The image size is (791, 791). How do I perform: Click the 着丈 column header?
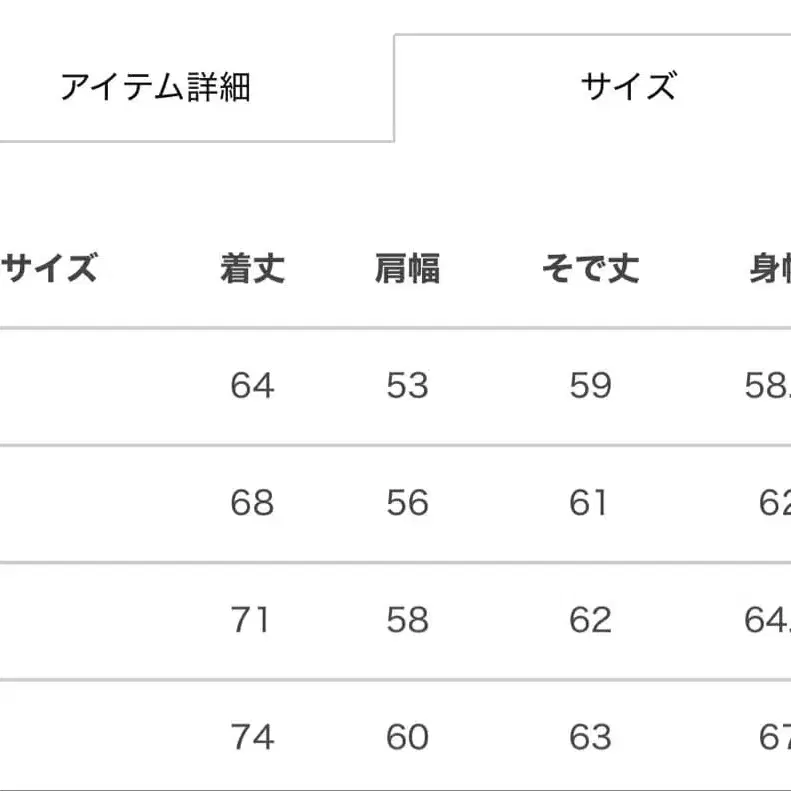pyautogui.click(x=252, y=269)
